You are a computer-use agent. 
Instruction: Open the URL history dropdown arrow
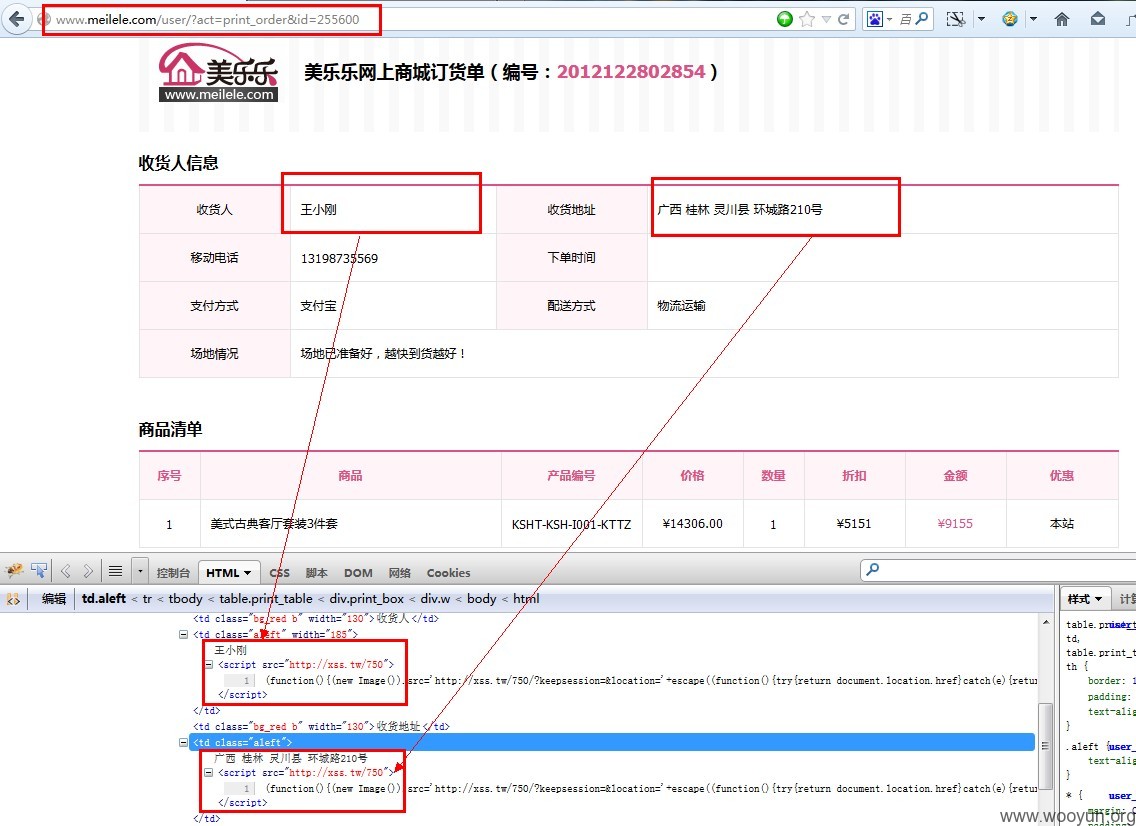coord(826,20)
